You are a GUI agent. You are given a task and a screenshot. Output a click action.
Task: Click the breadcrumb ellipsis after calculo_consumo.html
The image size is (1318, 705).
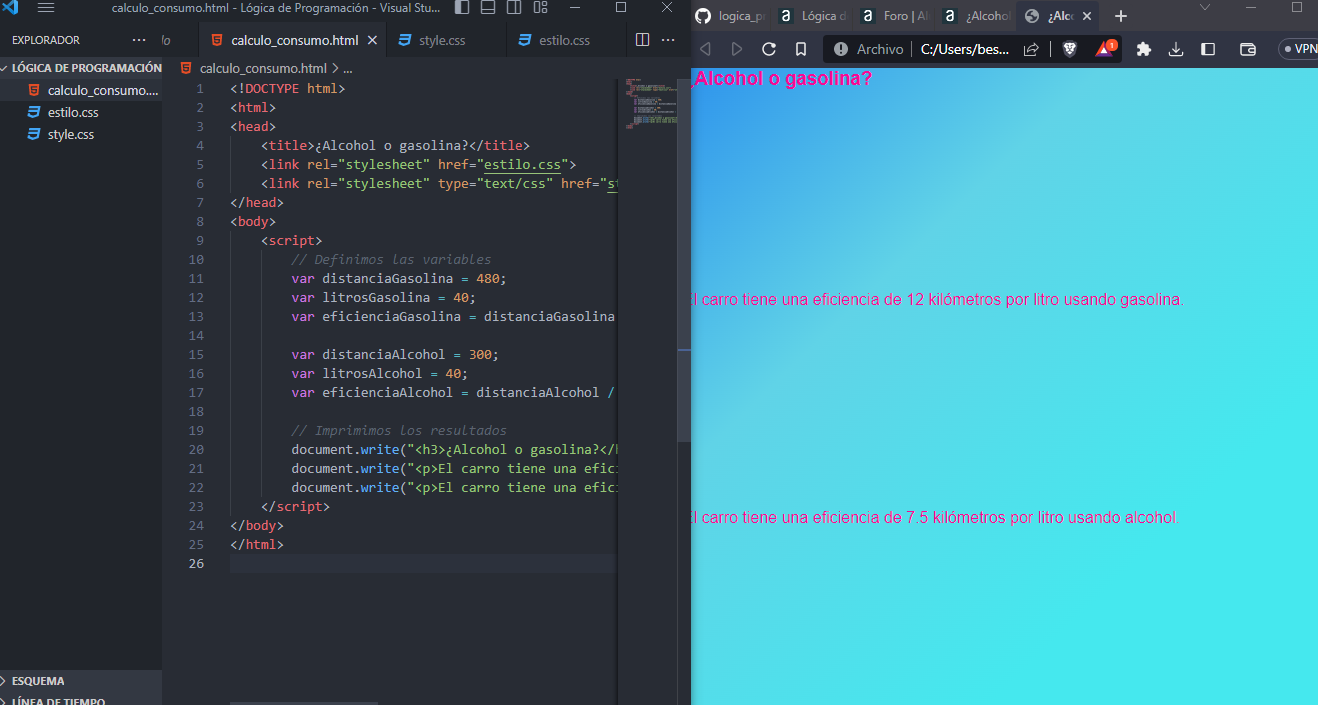tap(348, 69)
